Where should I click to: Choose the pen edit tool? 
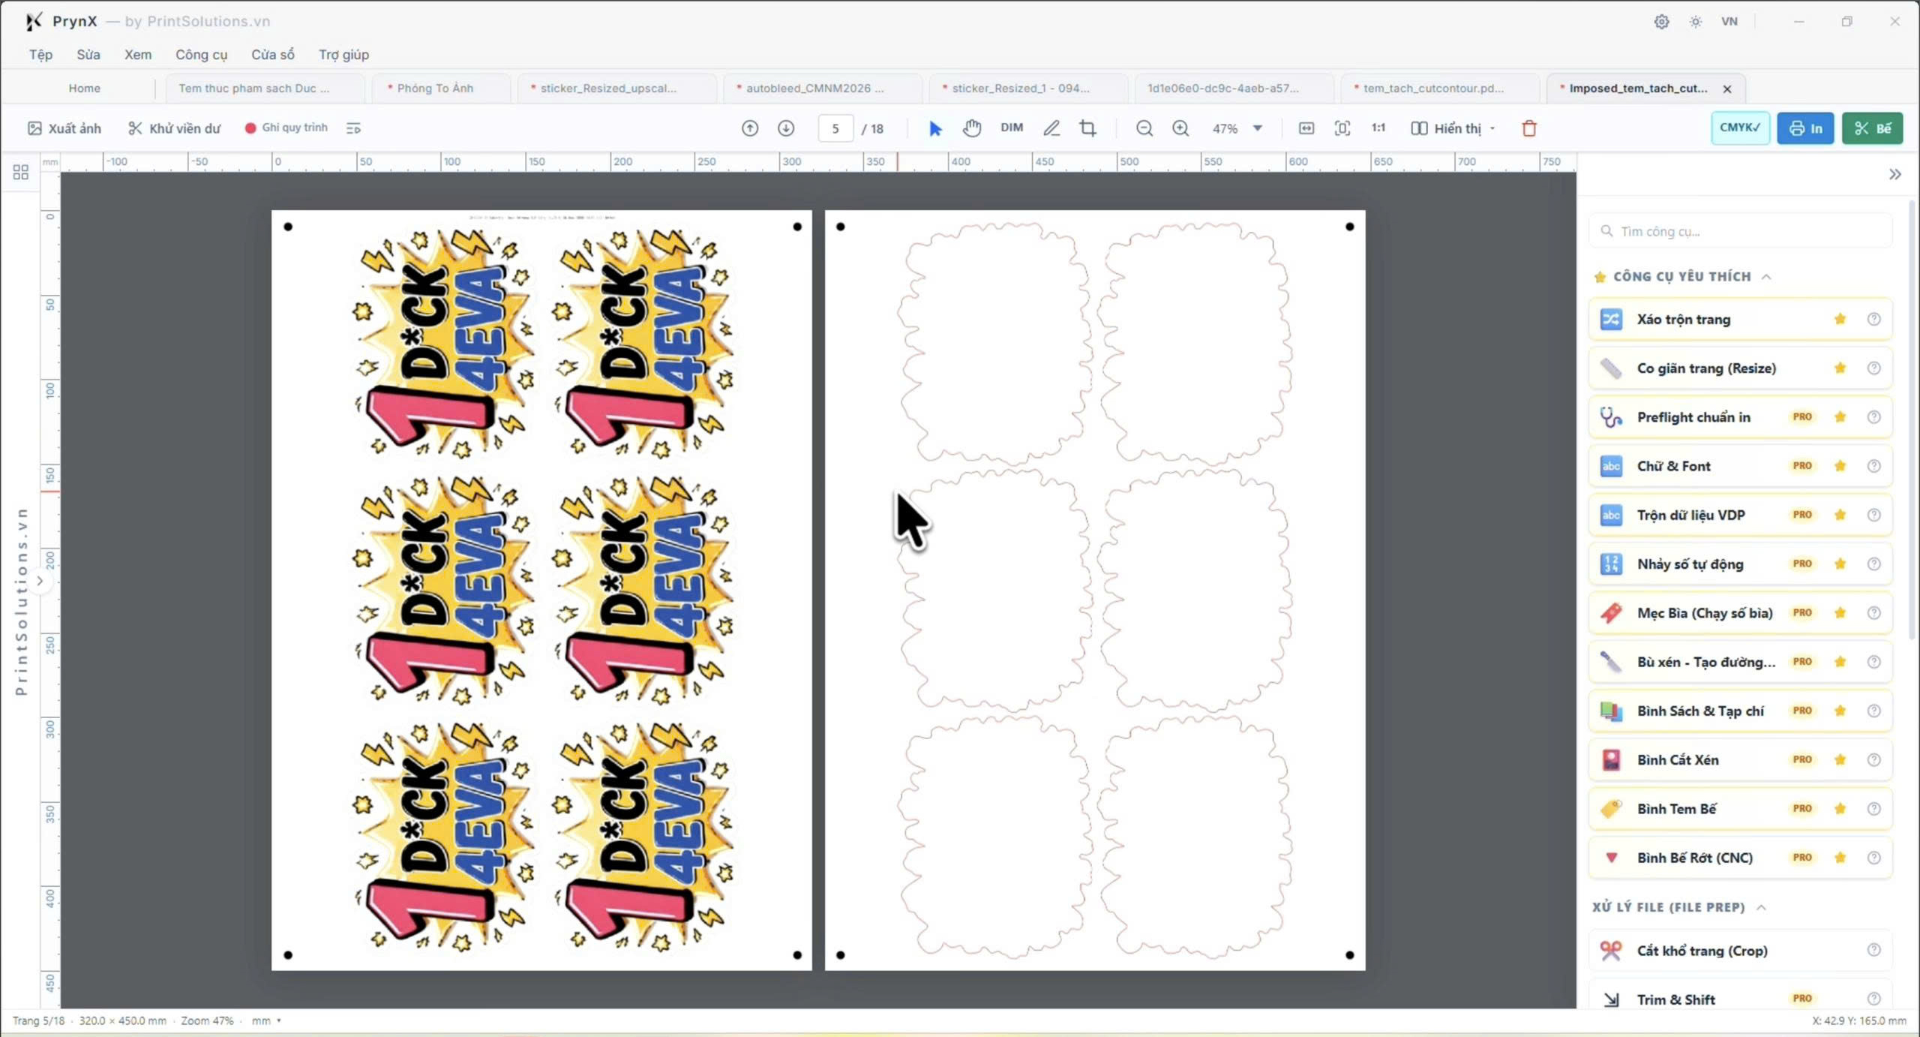click(1051, 128)
